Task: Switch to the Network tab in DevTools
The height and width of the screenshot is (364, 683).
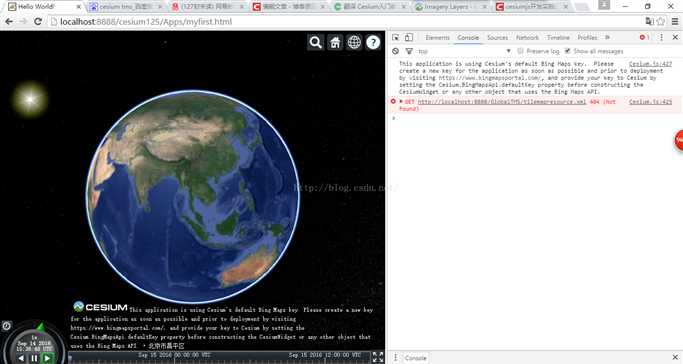Action: pyautogui.click(x=527, y=37)
